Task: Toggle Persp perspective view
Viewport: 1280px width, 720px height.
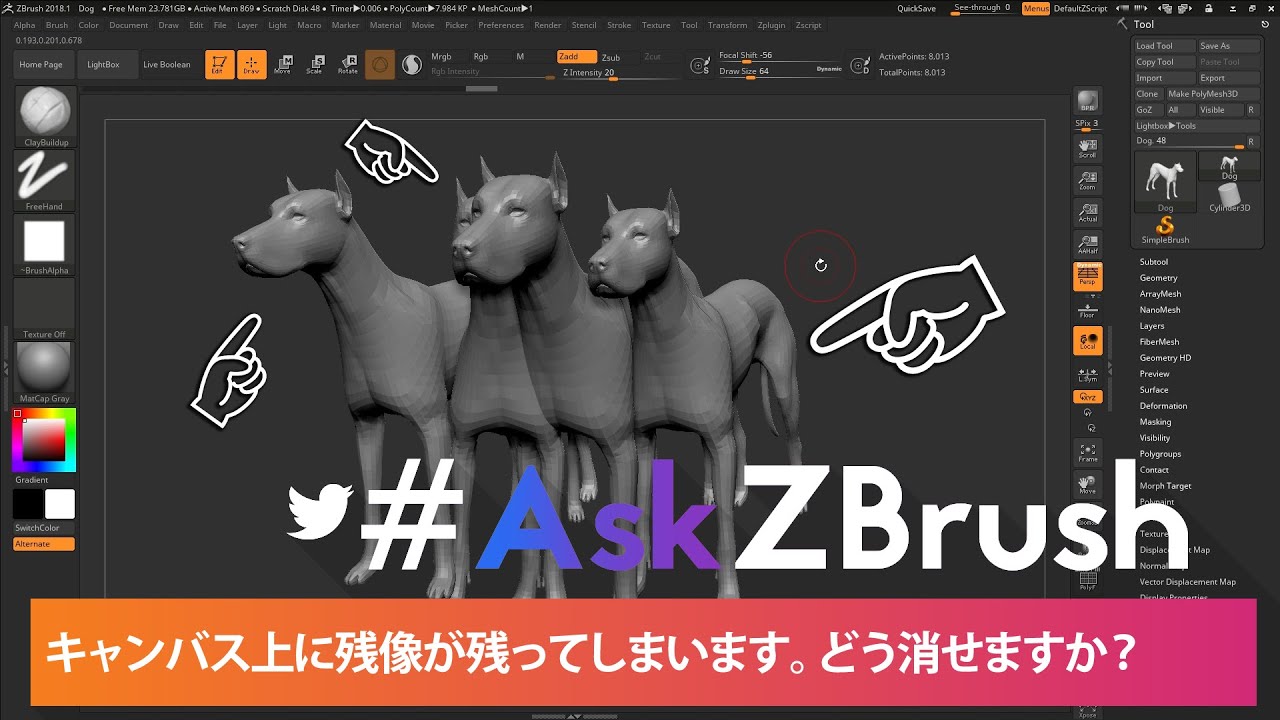Action: click(1087, 277)
